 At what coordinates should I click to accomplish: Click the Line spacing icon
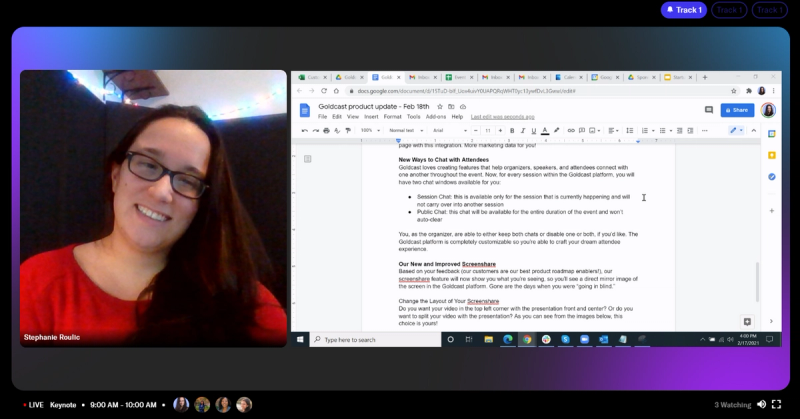pos(630,131)
